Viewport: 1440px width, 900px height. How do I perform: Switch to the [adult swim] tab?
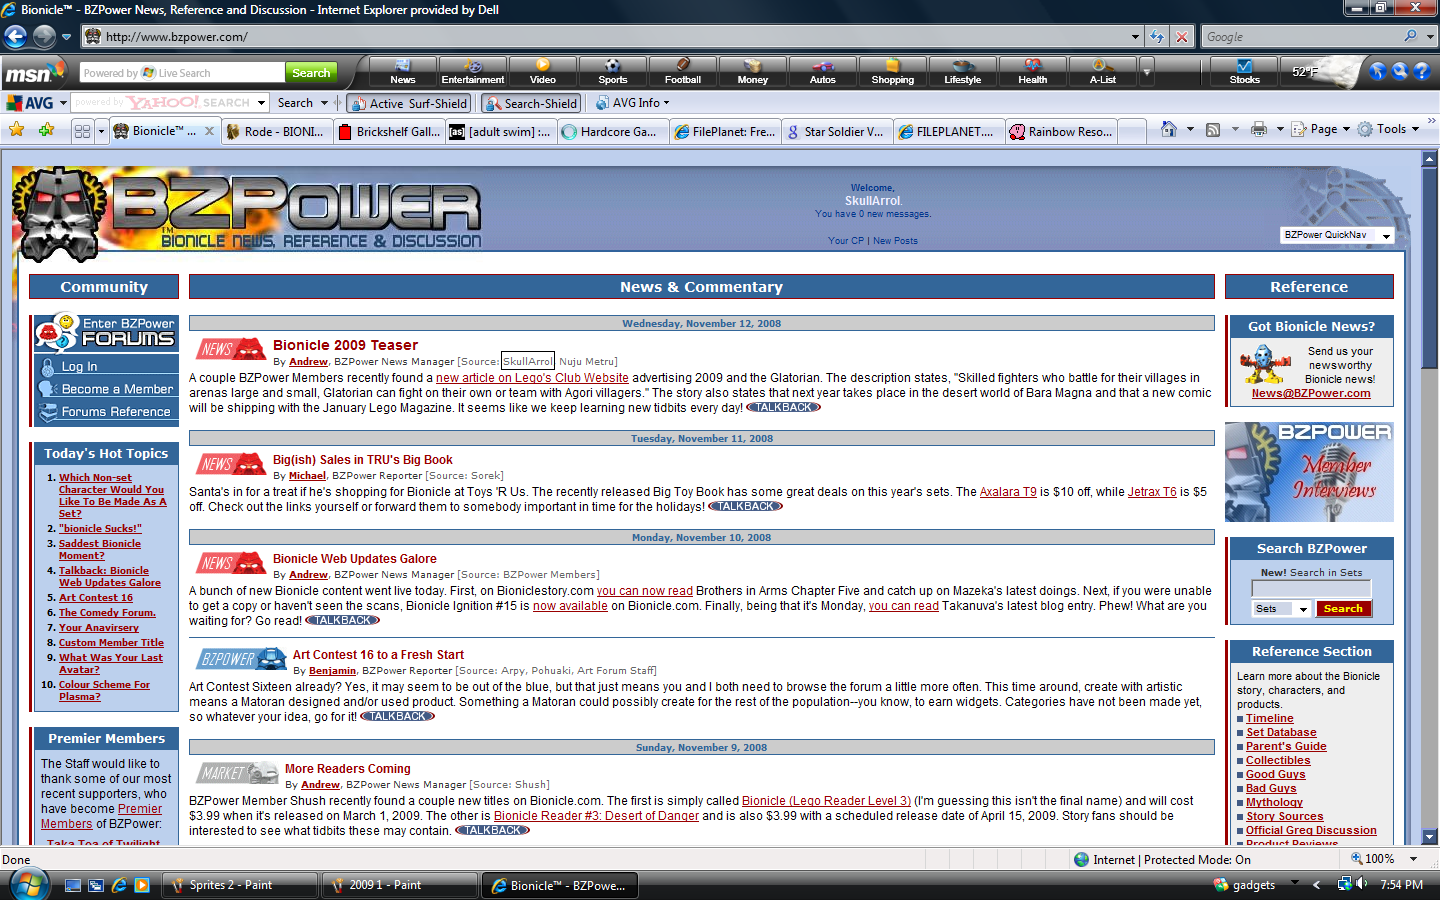click(500, 131)
